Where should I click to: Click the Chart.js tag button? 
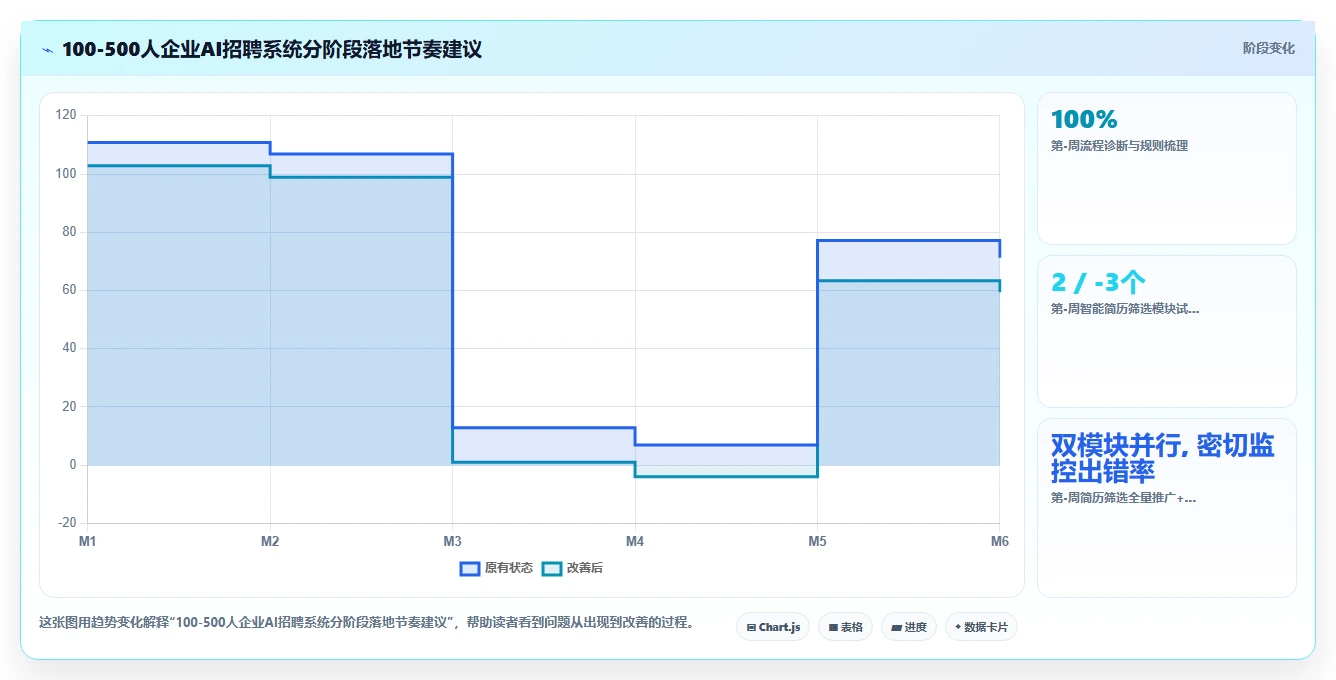click(773, 627)
